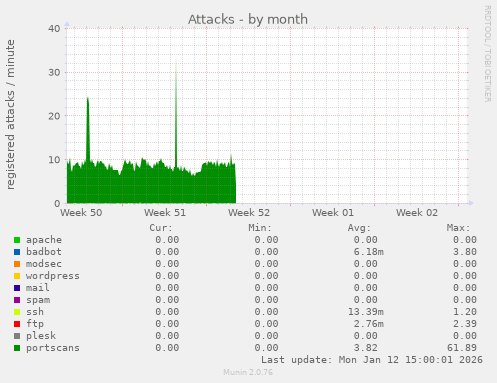Click the 'spam' legend label
497x383 pixels.
point(38,300)
